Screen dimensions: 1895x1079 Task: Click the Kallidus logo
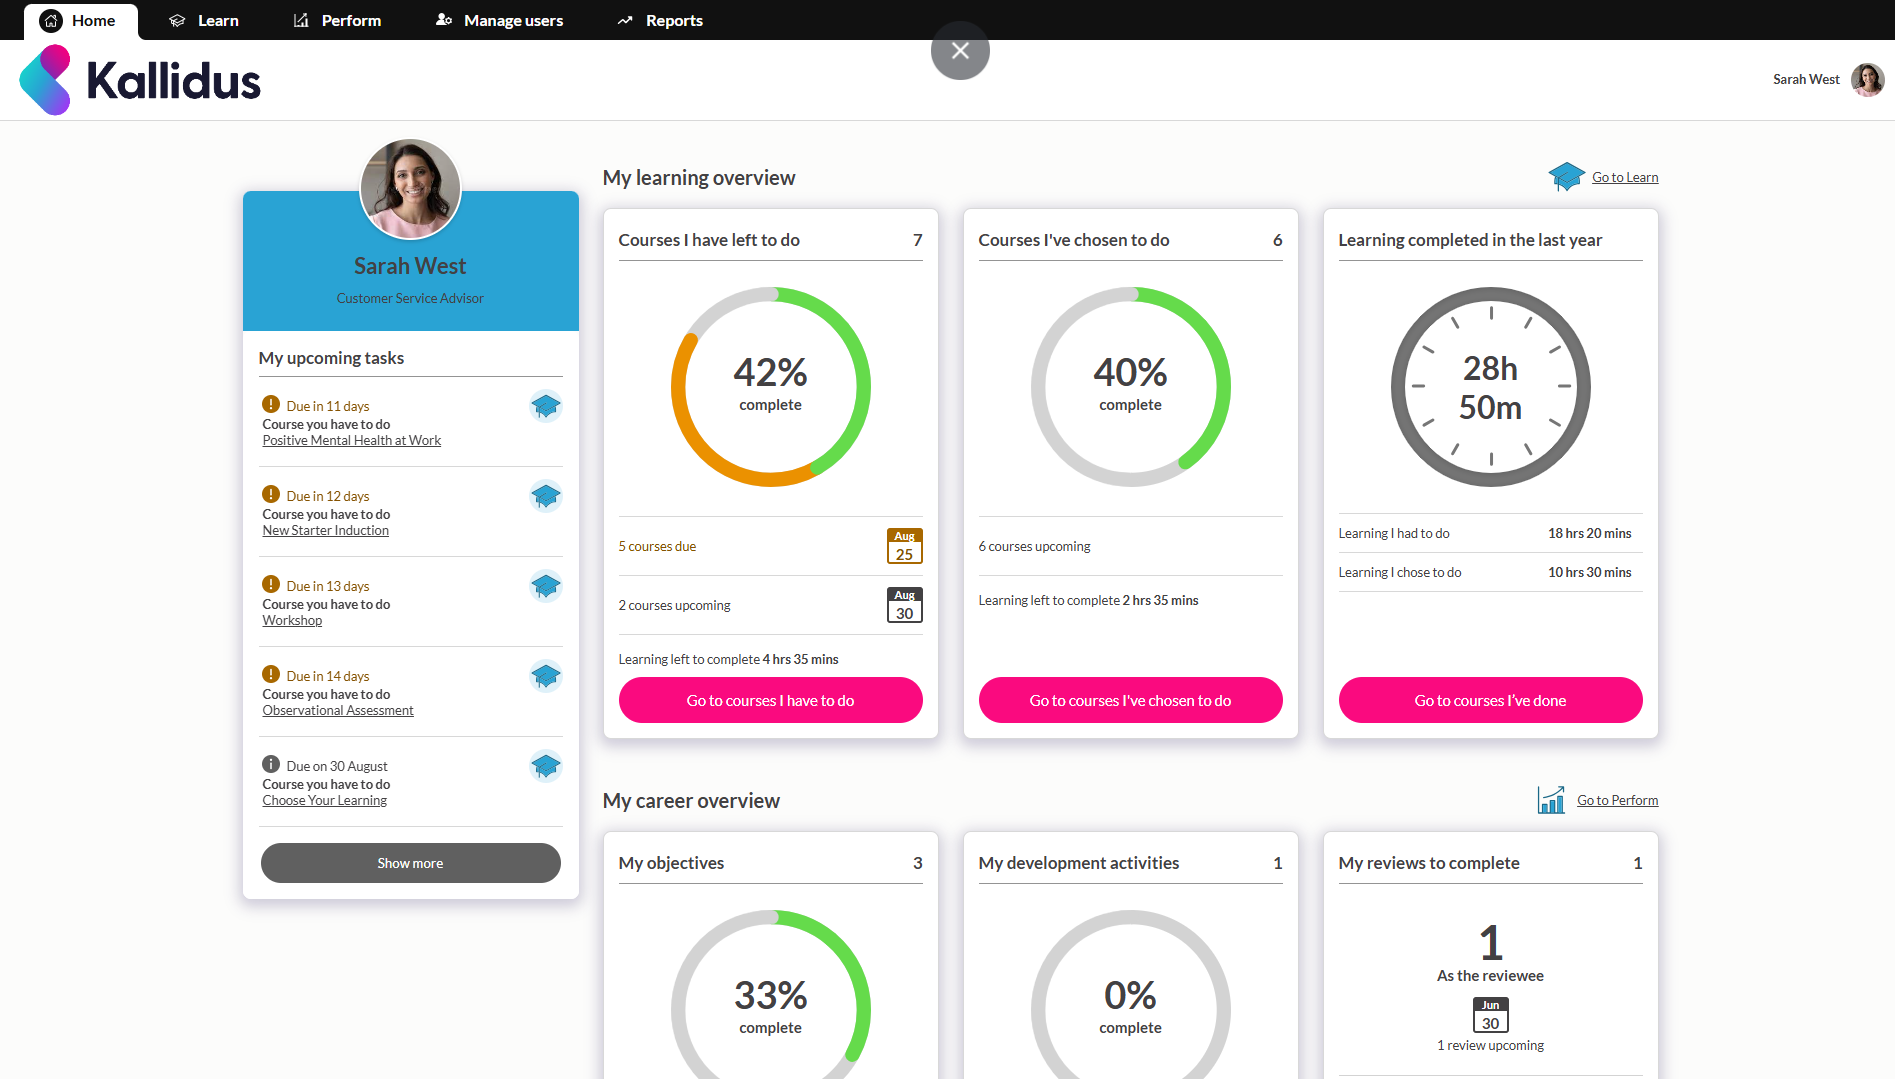(x=138, y=79)
